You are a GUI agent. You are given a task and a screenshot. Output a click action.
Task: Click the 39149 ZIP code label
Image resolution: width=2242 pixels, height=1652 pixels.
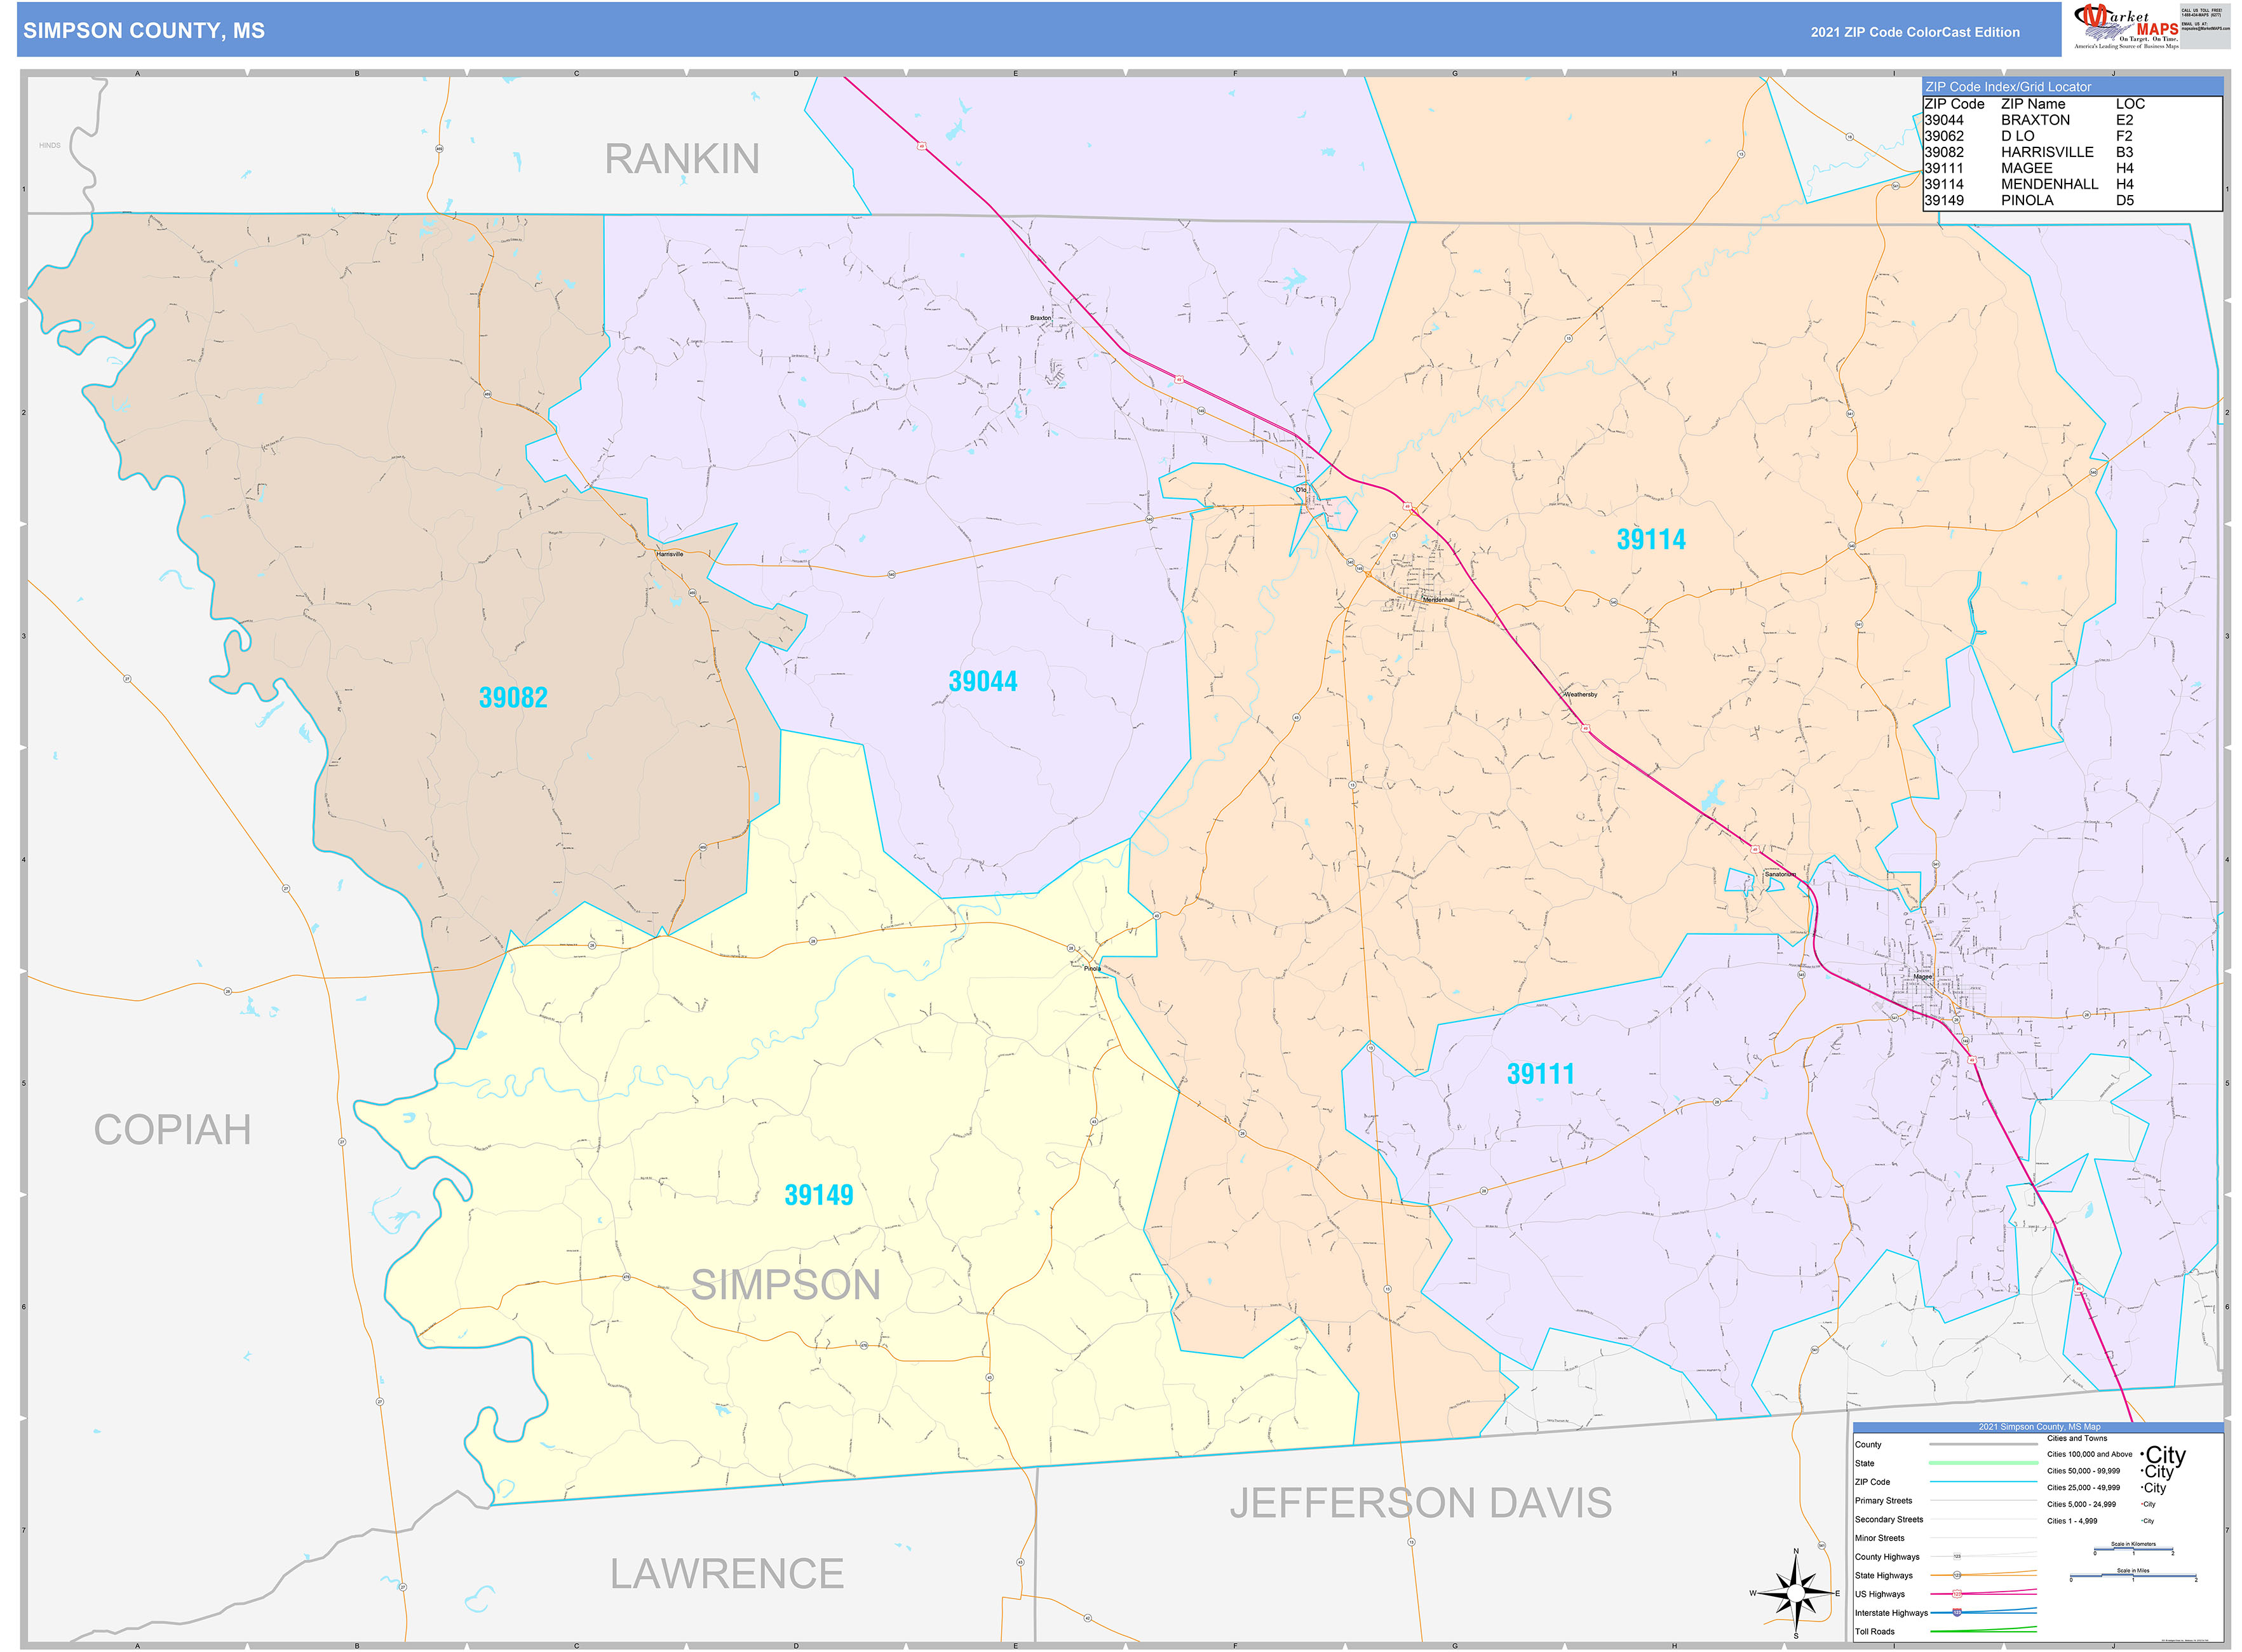click(819, 1195)
